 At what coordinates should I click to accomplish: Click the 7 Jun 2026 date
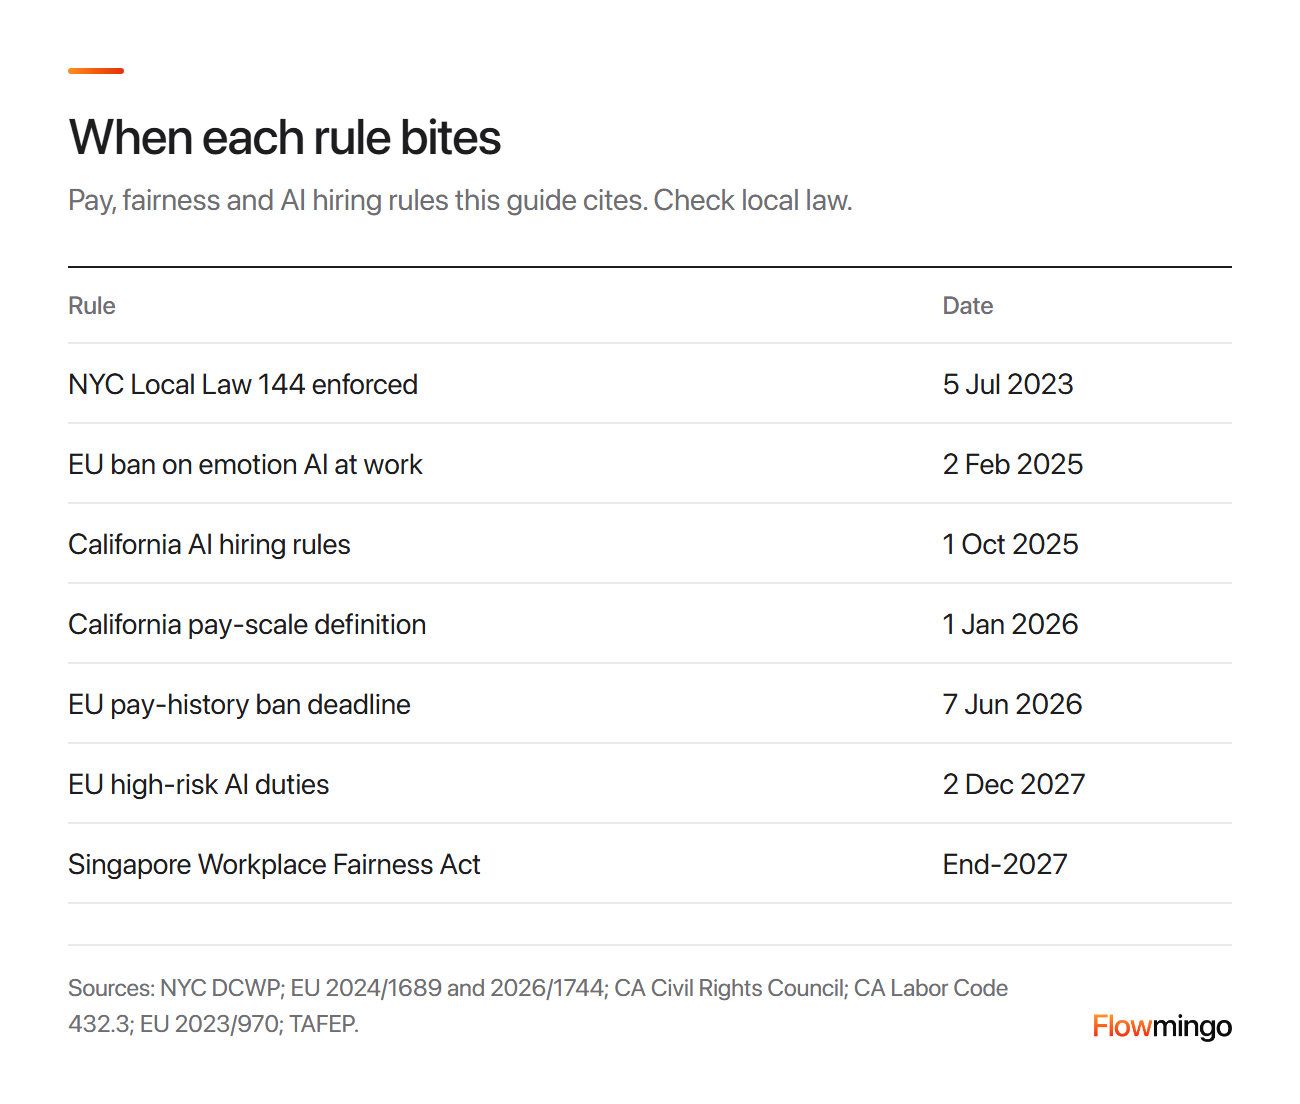click(x=1013, y=704)
